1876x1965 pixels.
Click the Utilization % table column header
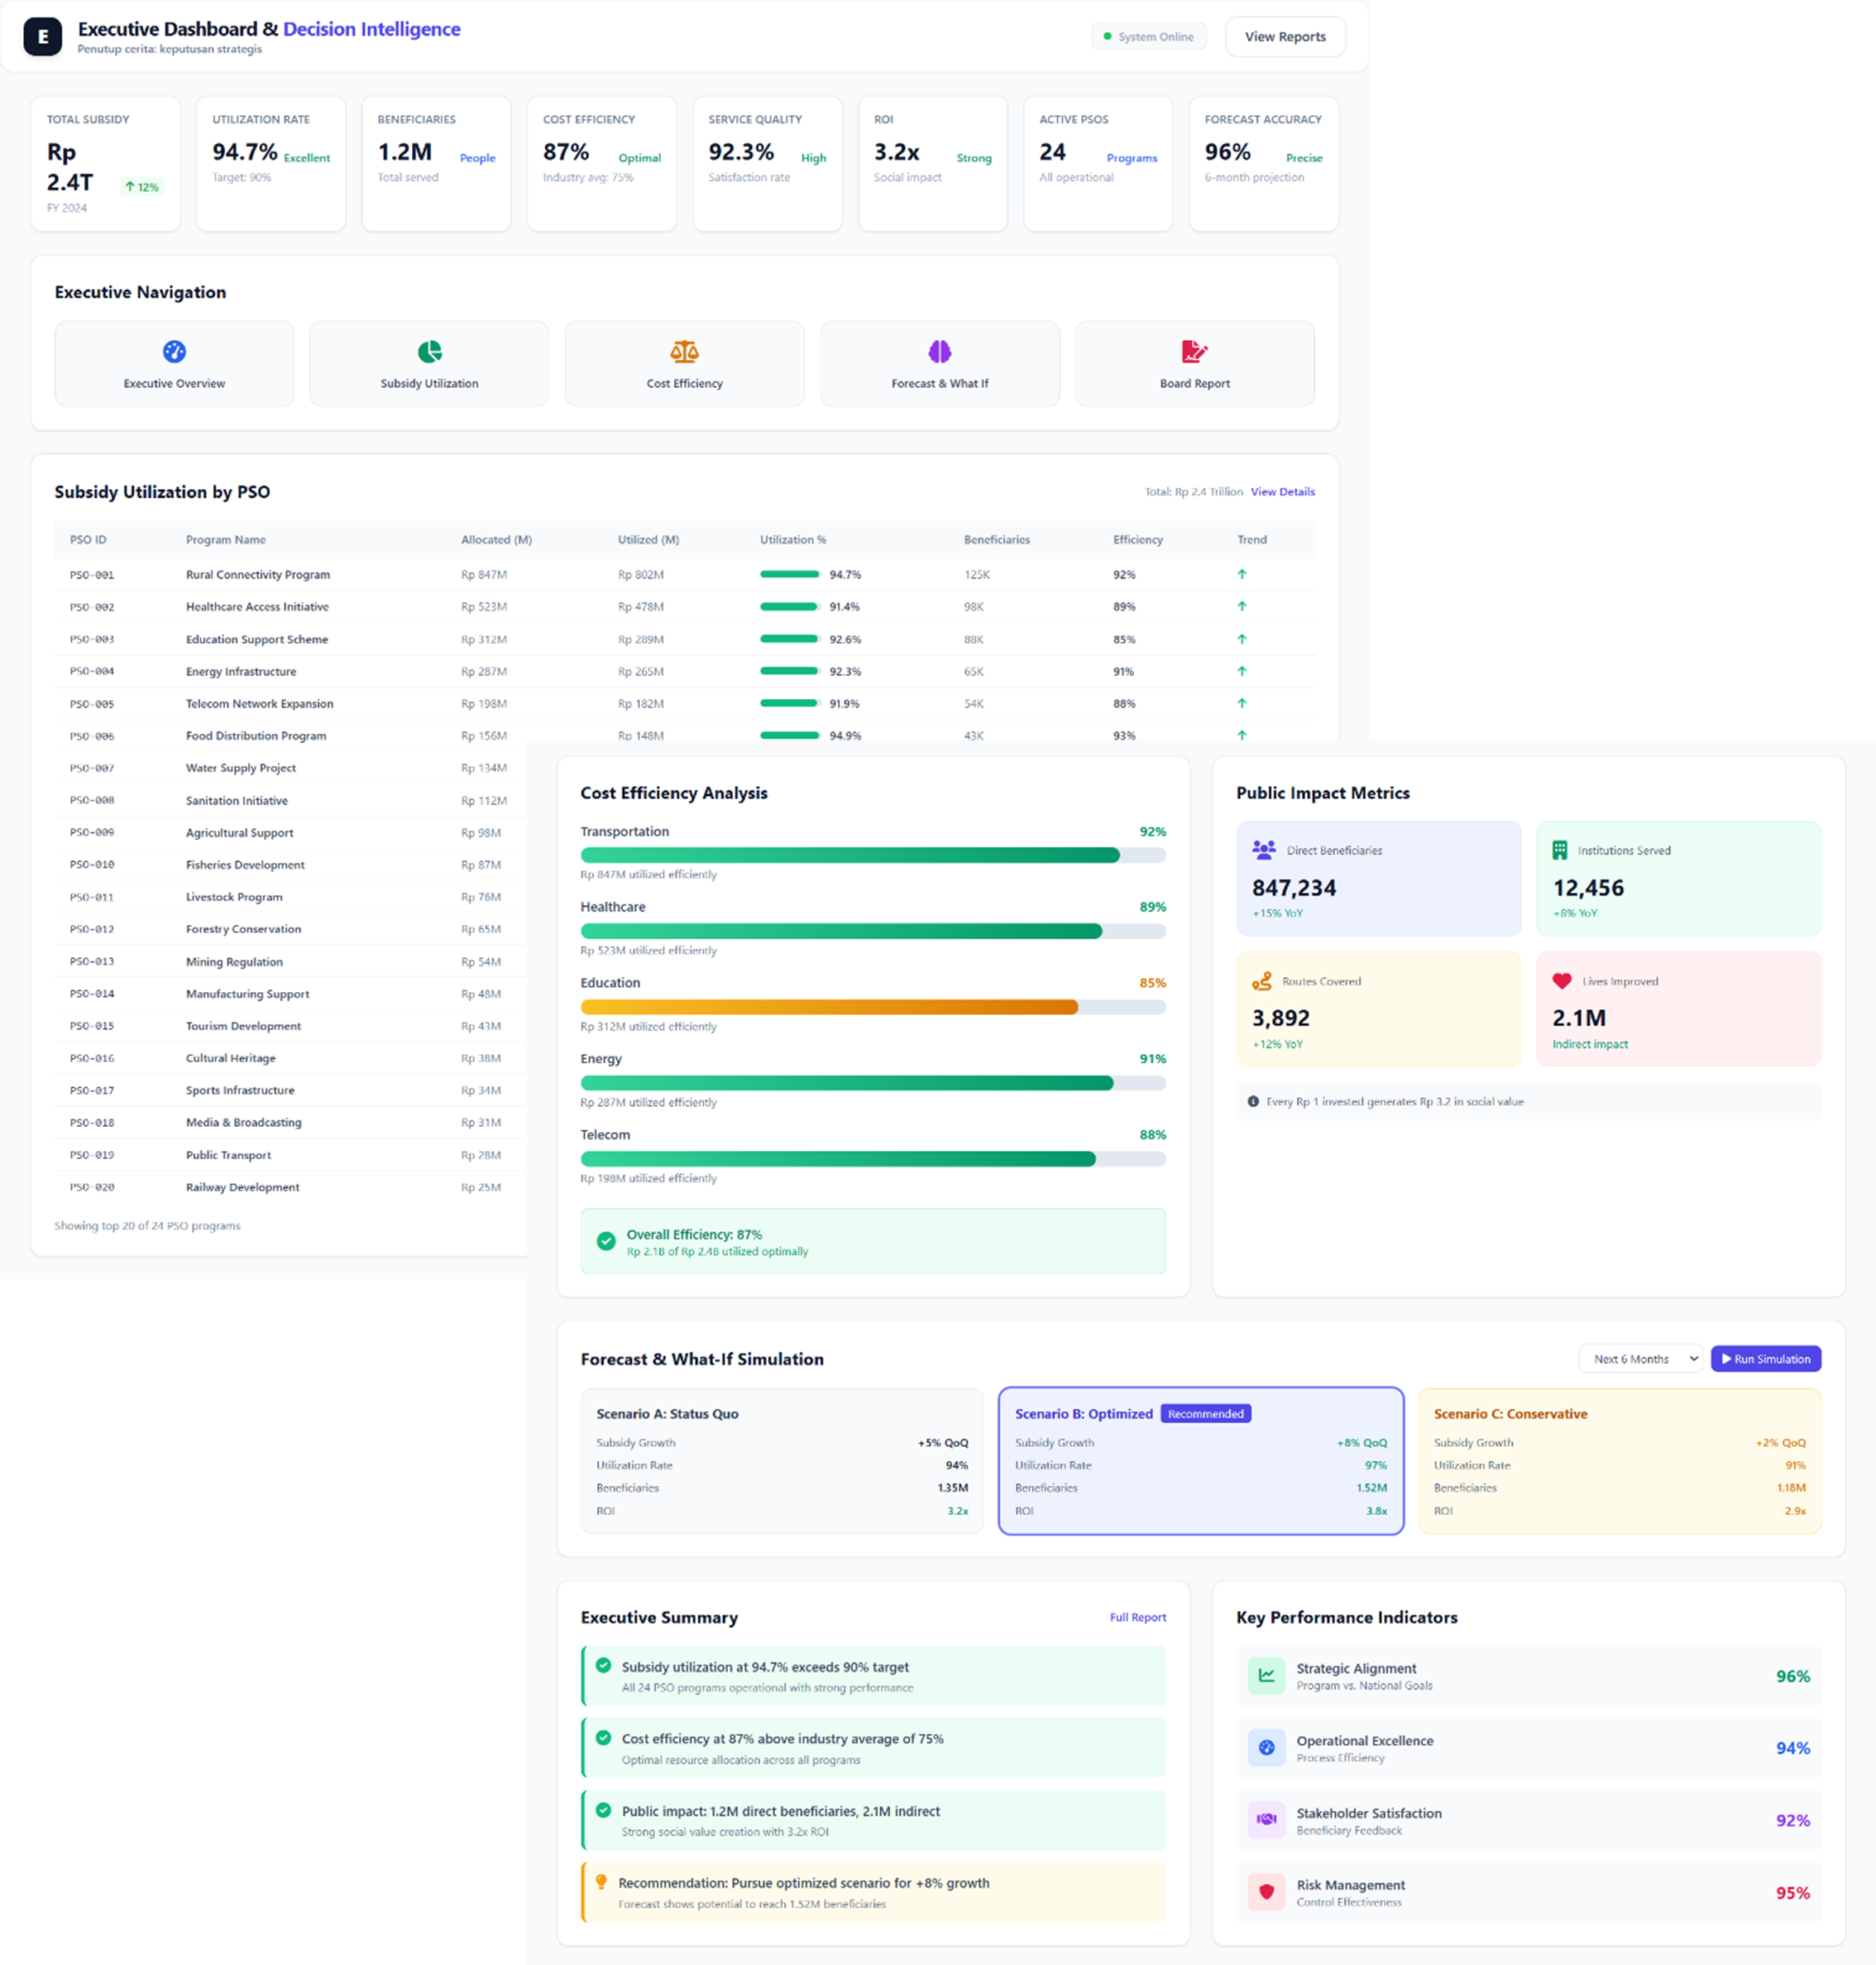coord(792,540)
